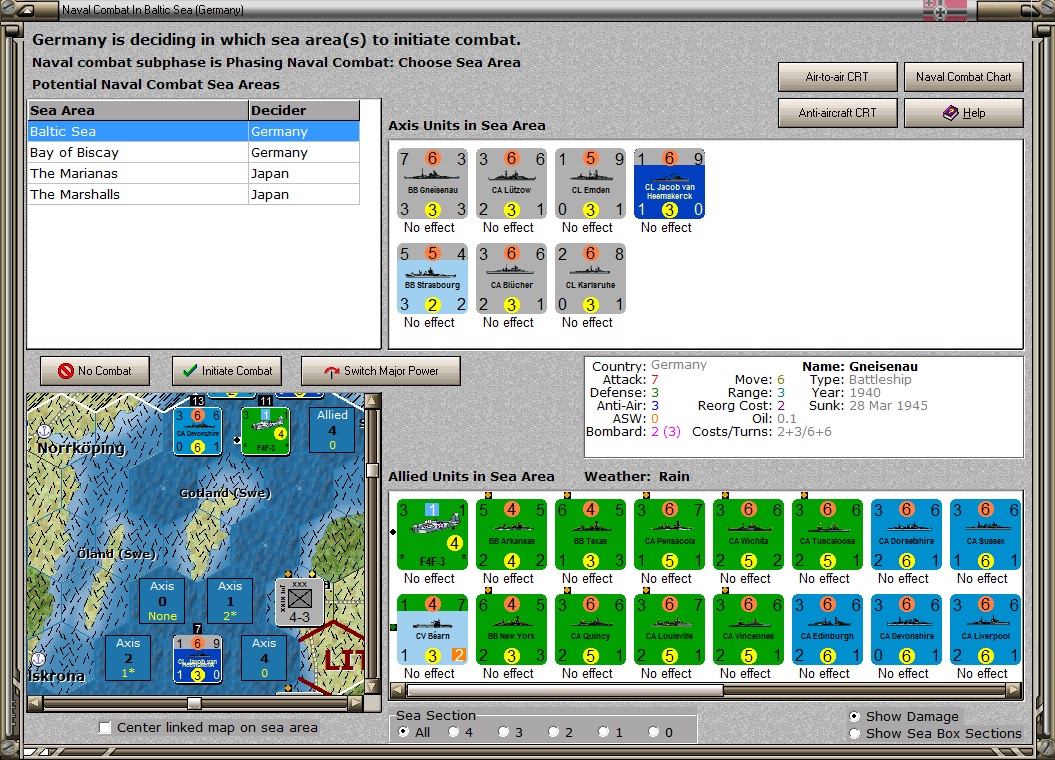Select The Marshalls sea area row
This screenshot has width=1055, height=760.
194,194
